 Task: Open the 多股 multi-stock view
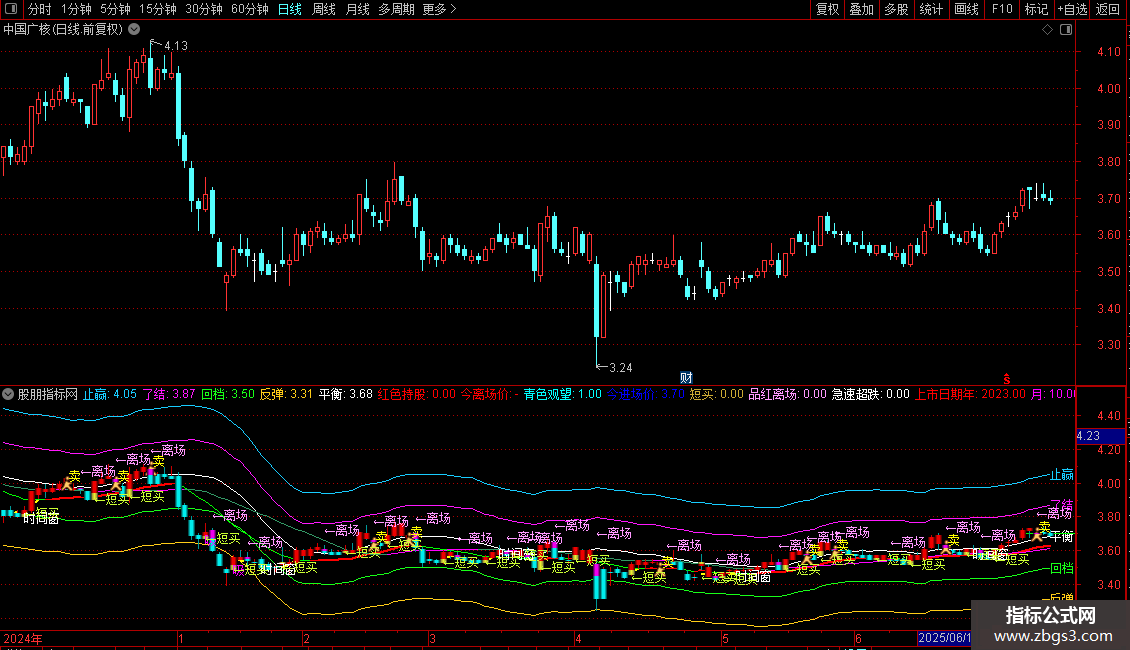pos(897,9)
